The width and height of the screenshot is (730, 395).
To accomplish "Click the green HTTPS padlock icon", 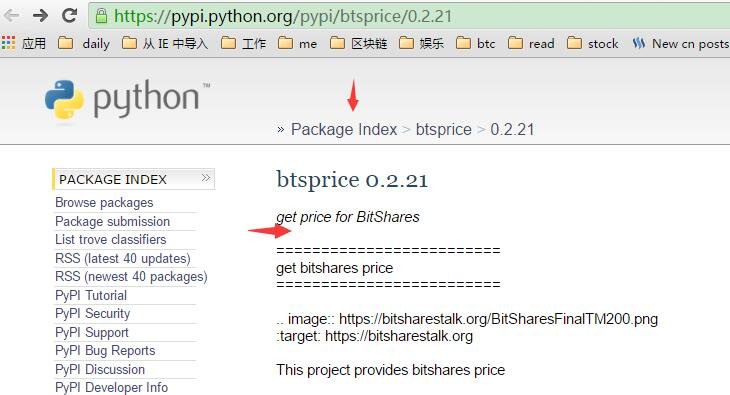I will pyautogui.click(x=101, y=16).
